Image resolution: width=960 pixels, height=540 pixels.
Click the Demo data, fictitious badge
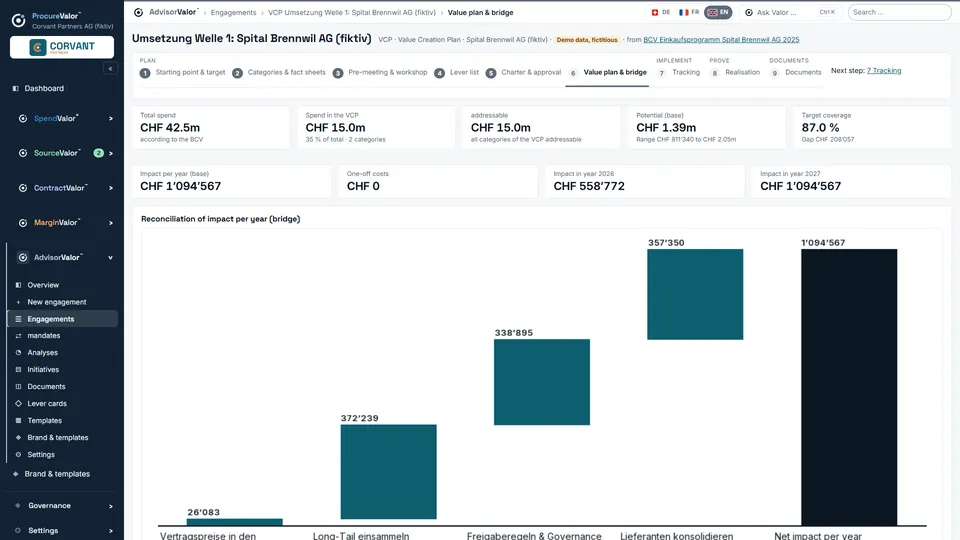click(587, 40)
